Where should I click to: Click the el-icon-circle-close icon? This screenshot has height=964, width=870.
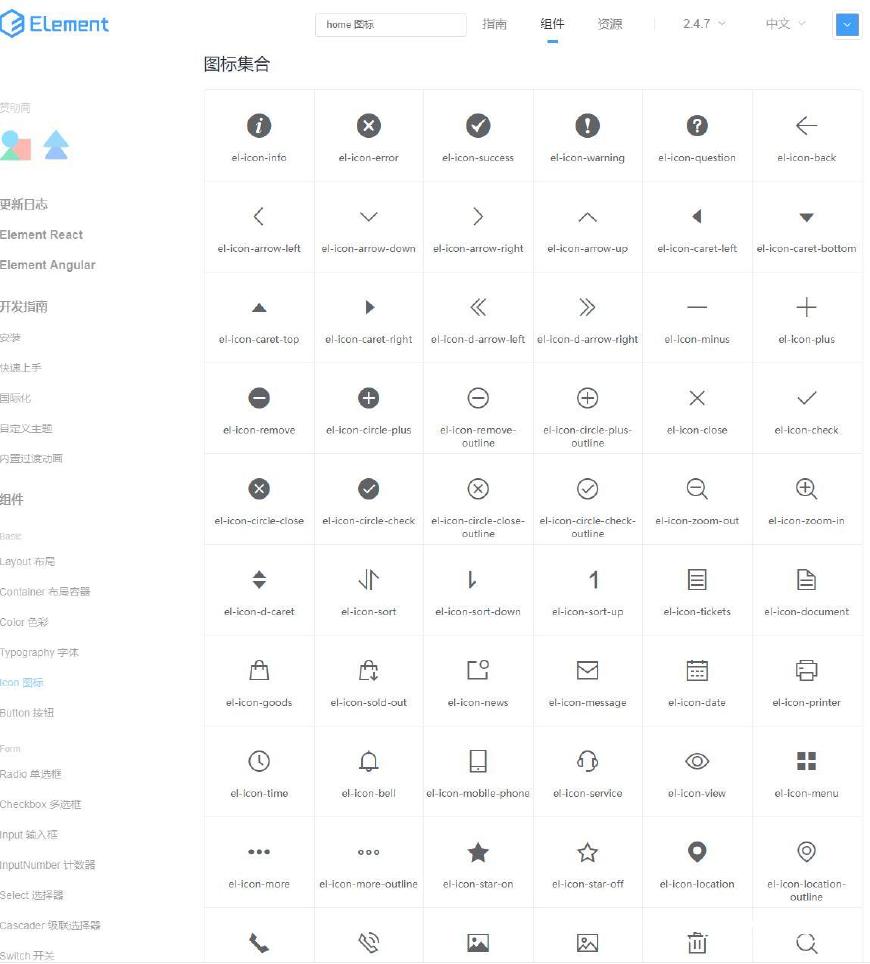click(259, 489)
